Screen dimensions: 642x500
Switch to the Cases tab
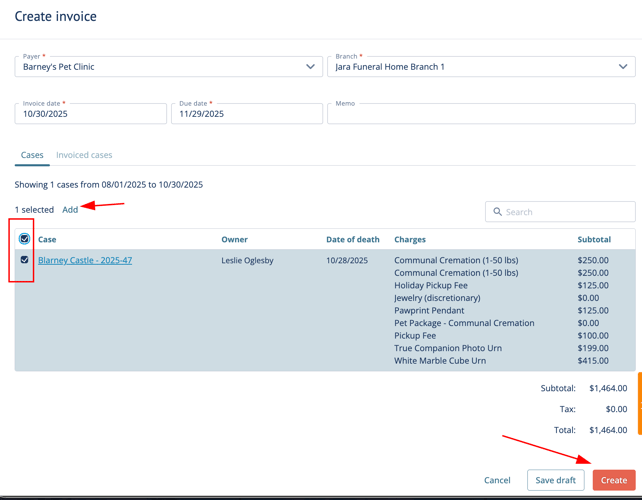click(32, 155)
